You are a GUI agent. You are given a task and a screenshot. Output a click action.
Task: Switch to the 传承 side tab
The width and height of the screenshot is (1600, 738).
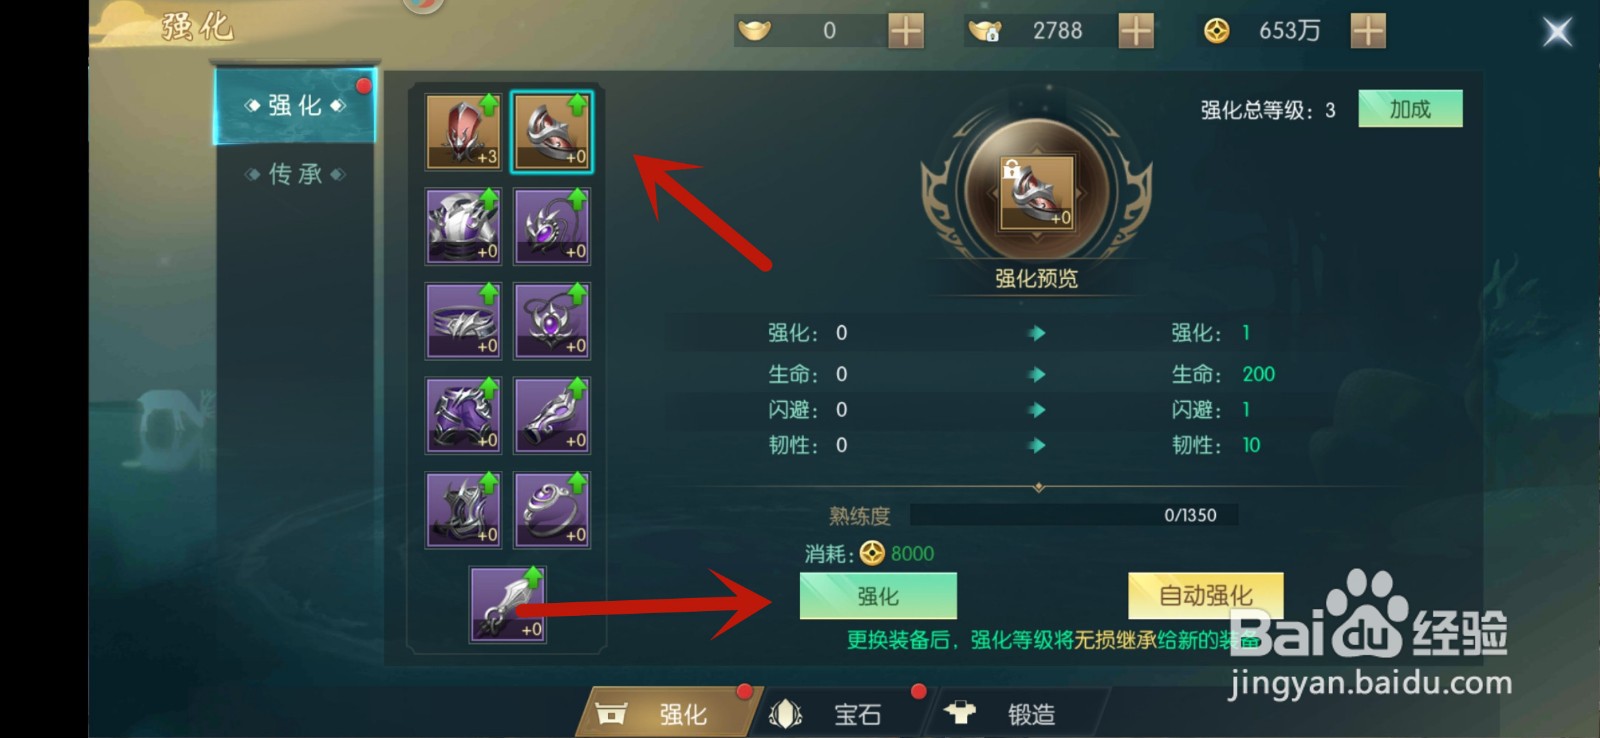click(295, 174)
